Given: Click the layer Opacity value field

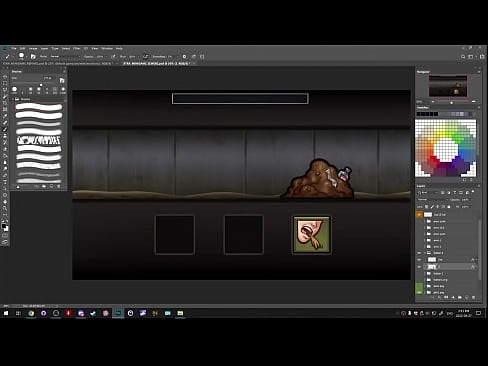Looking at the screenshot, I should point(466,200).
